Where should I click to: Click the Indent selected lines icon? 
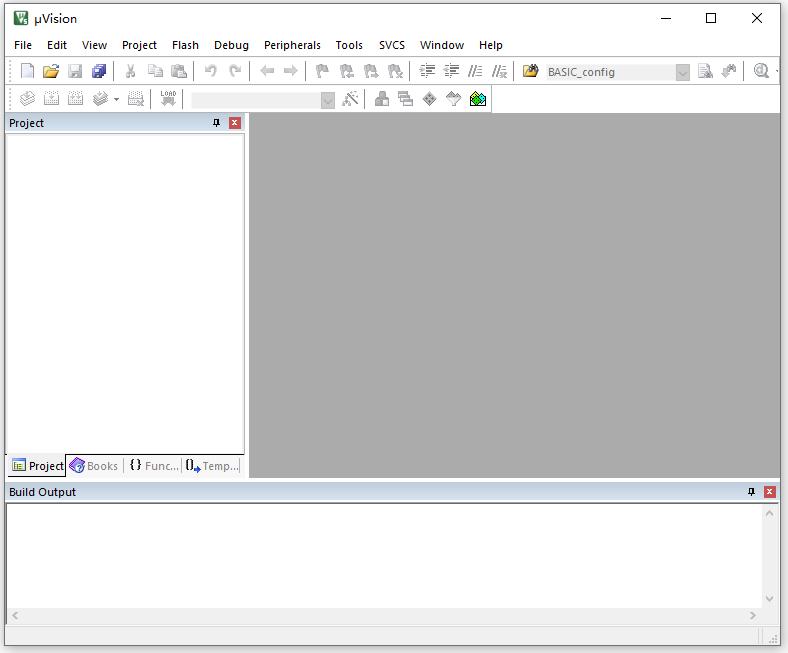pyautogui.click(x=427, y=71)
